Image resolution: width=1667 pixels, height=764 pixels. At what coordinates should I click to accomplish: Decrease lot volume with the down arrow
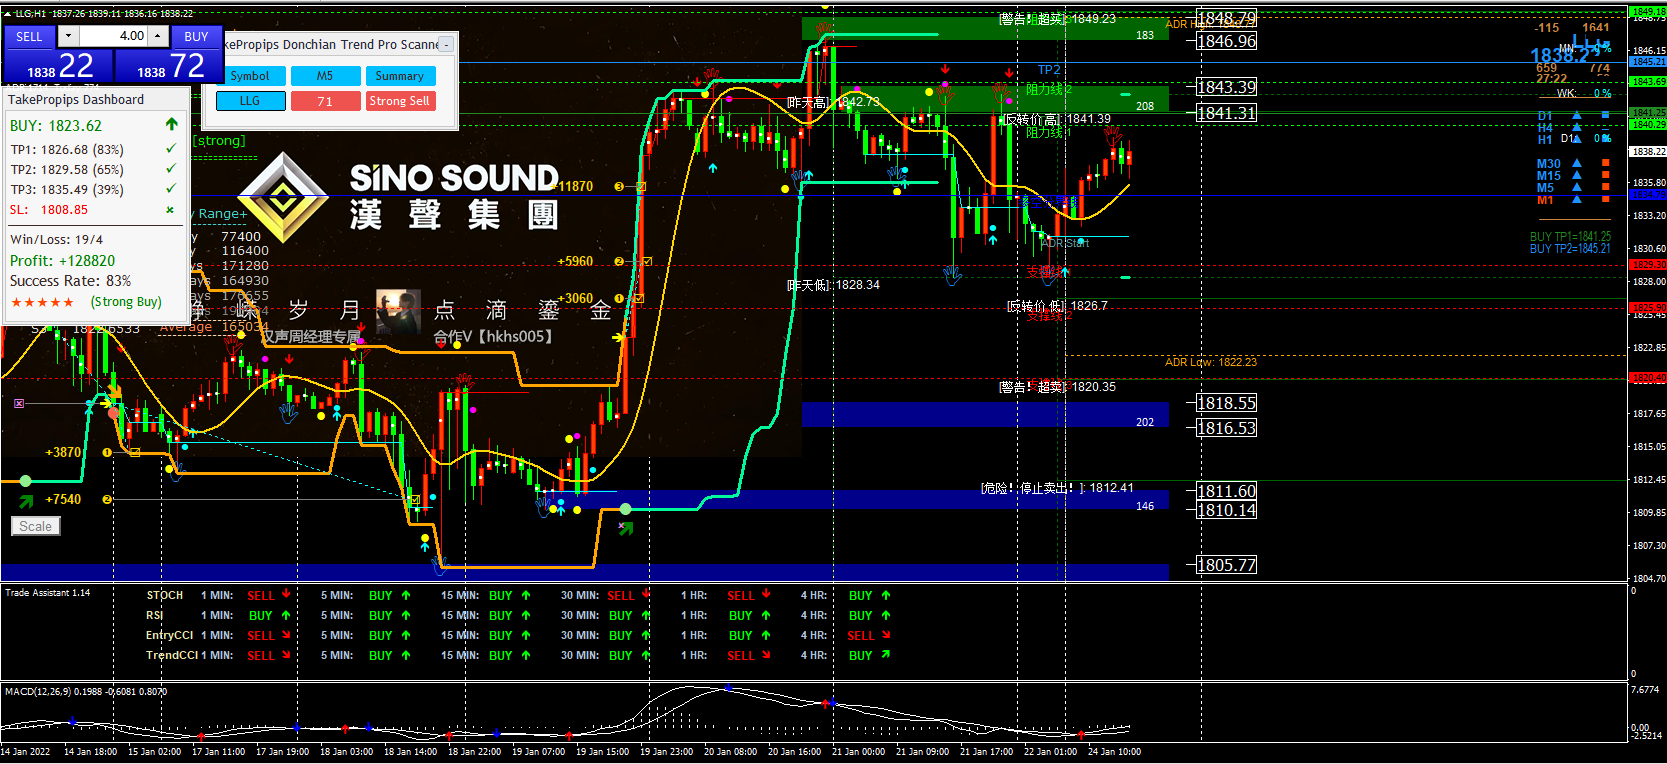click(68, 36)
